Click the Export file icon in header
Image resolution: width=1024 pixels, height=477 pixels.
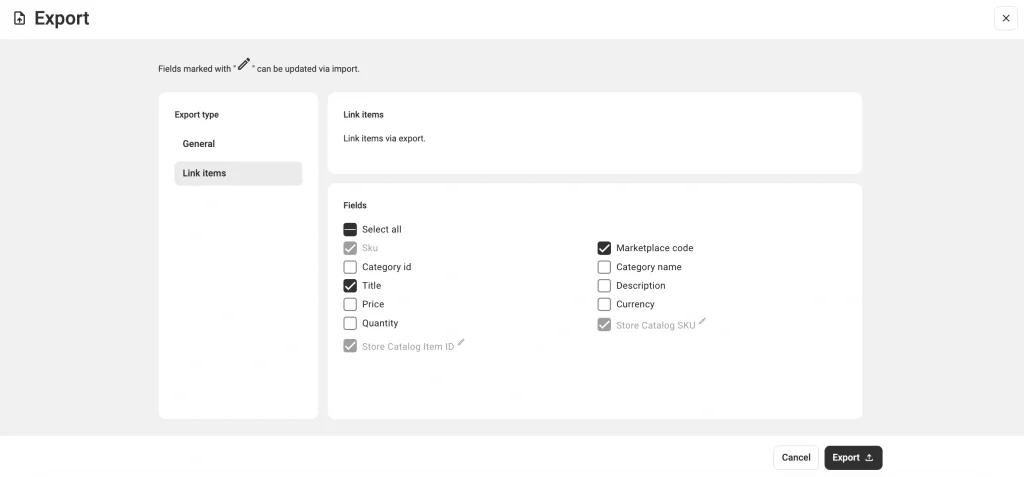click(19, 18)
